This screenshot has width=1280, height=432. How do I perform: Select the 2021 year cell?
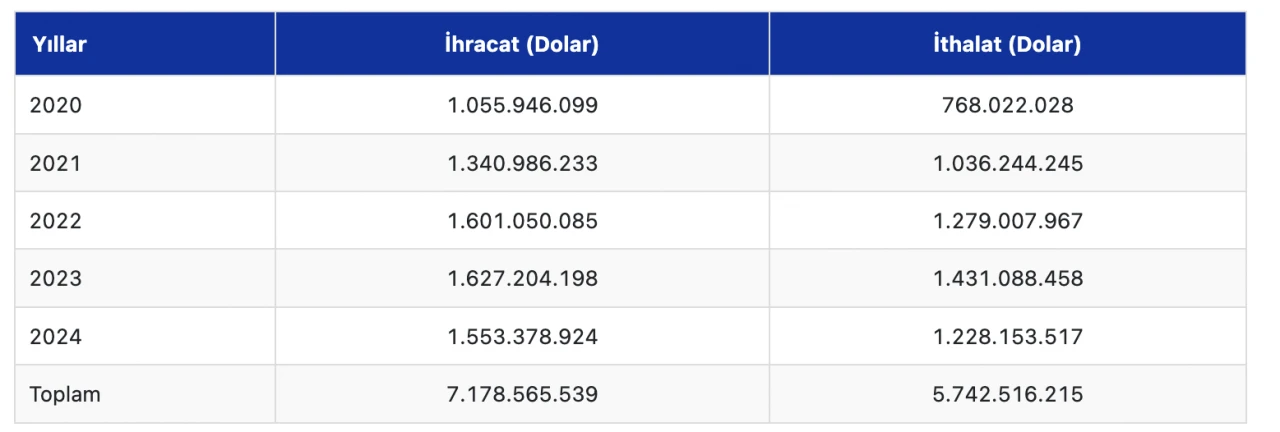[56, 163]
